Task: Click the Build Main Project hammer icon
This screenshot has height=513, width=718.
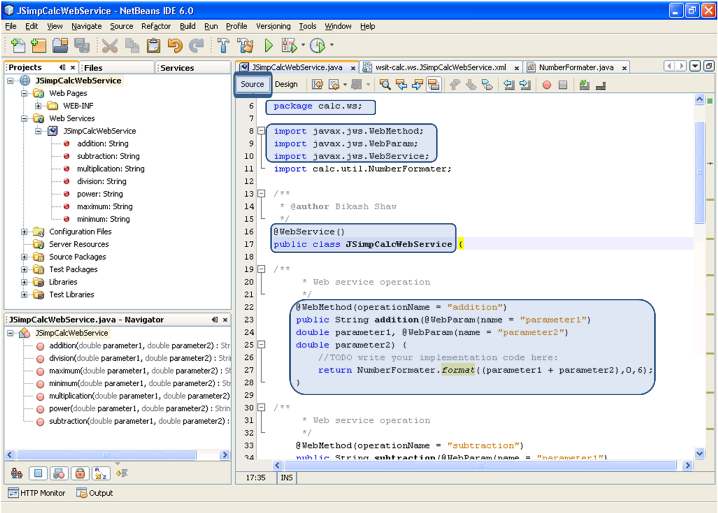Action: (x=221, y=46)
